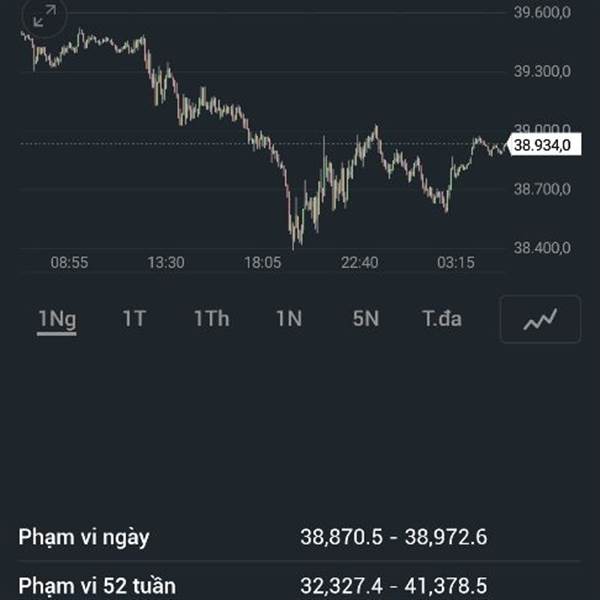Click the 18:05 time axis label

263,262
